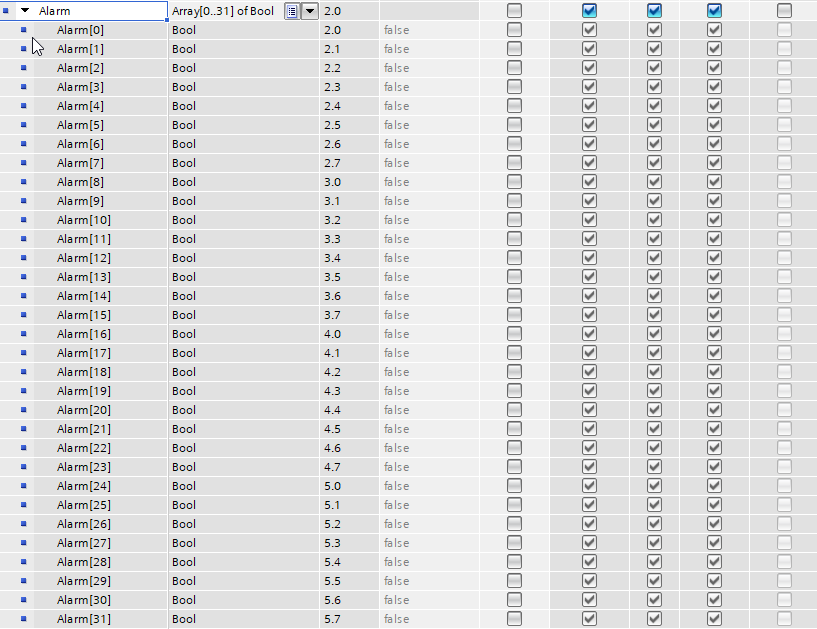Click the tag icon beside Alarm[21]
Viewport: 817px width, 629px height.
pos(23,429)
